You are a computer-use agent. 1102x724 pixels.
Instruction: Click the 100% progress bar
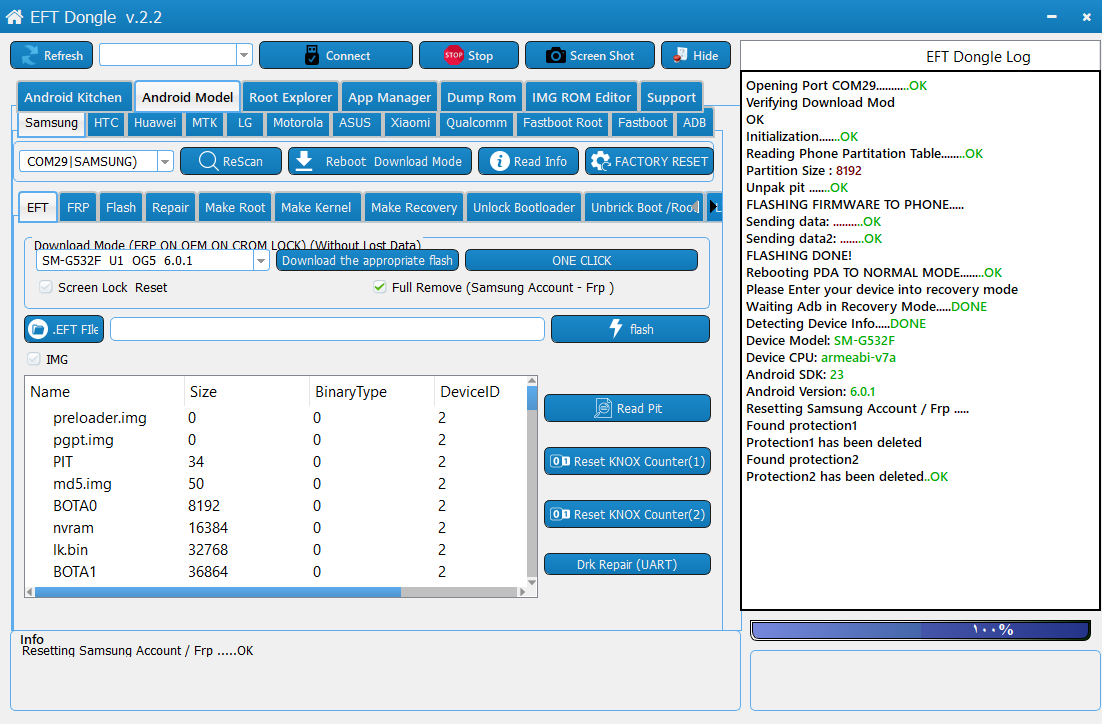pos(921,630)
